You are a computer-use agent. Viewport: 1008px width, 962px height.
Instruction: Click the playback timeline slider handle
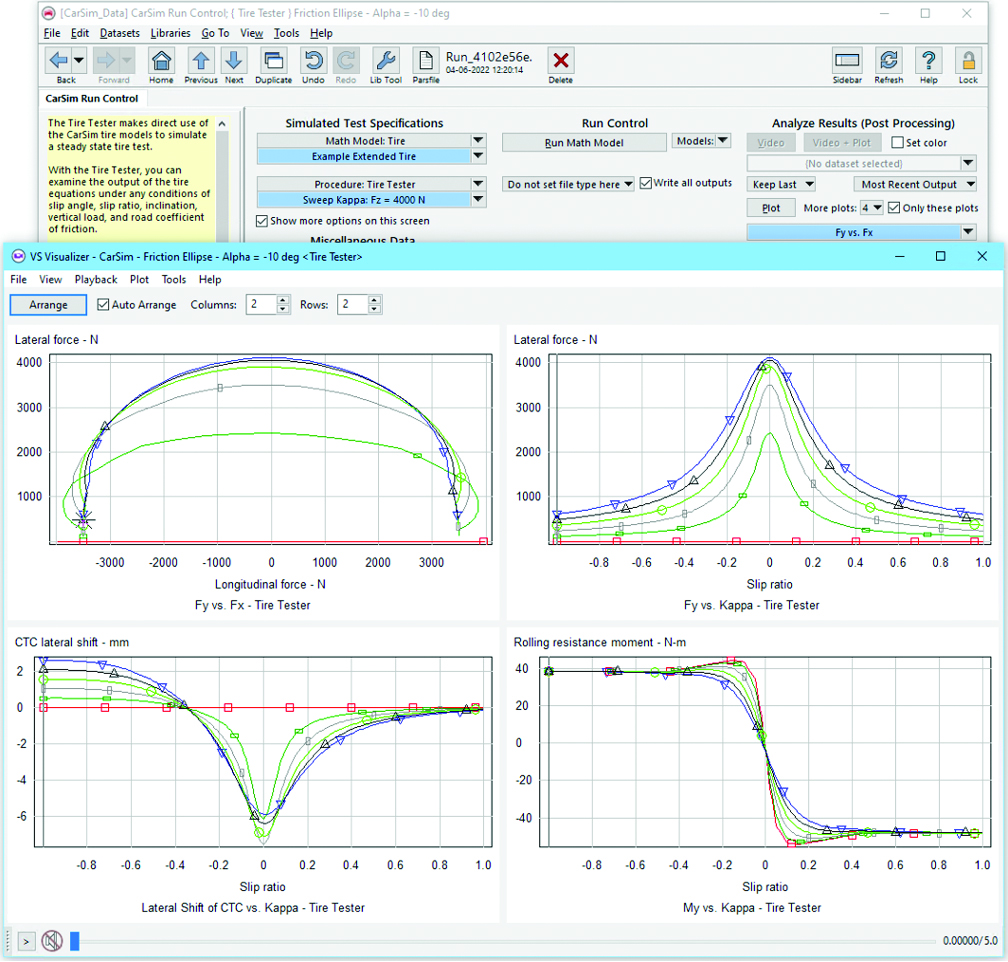point(75,941)
